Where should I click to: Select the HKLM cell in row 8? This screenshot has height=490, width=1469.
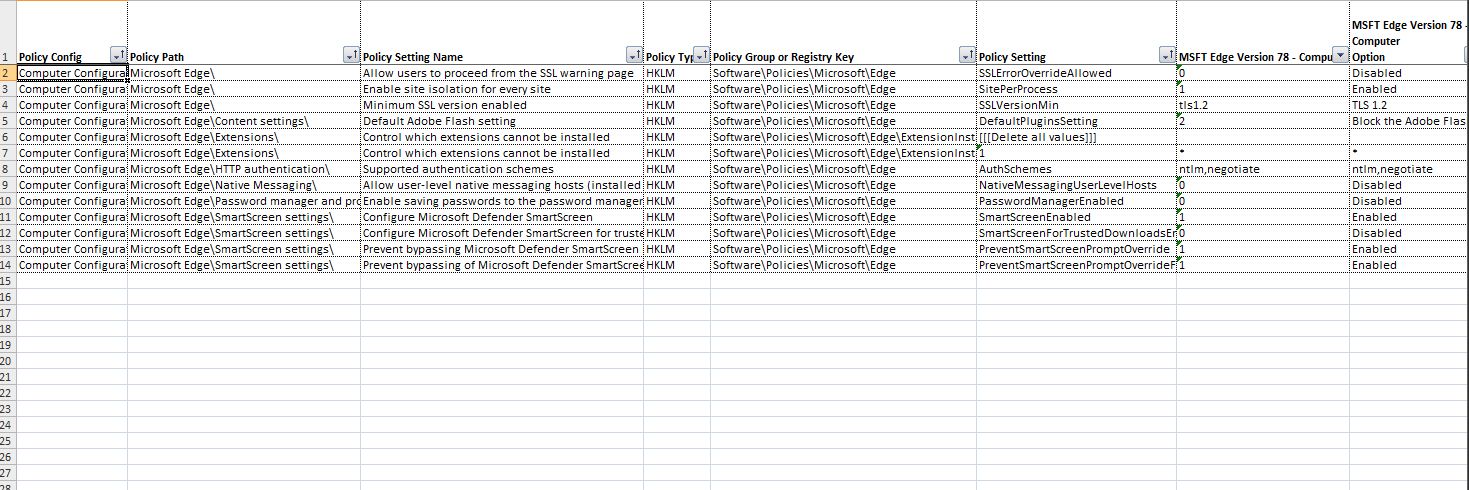[x=677, y=169]
